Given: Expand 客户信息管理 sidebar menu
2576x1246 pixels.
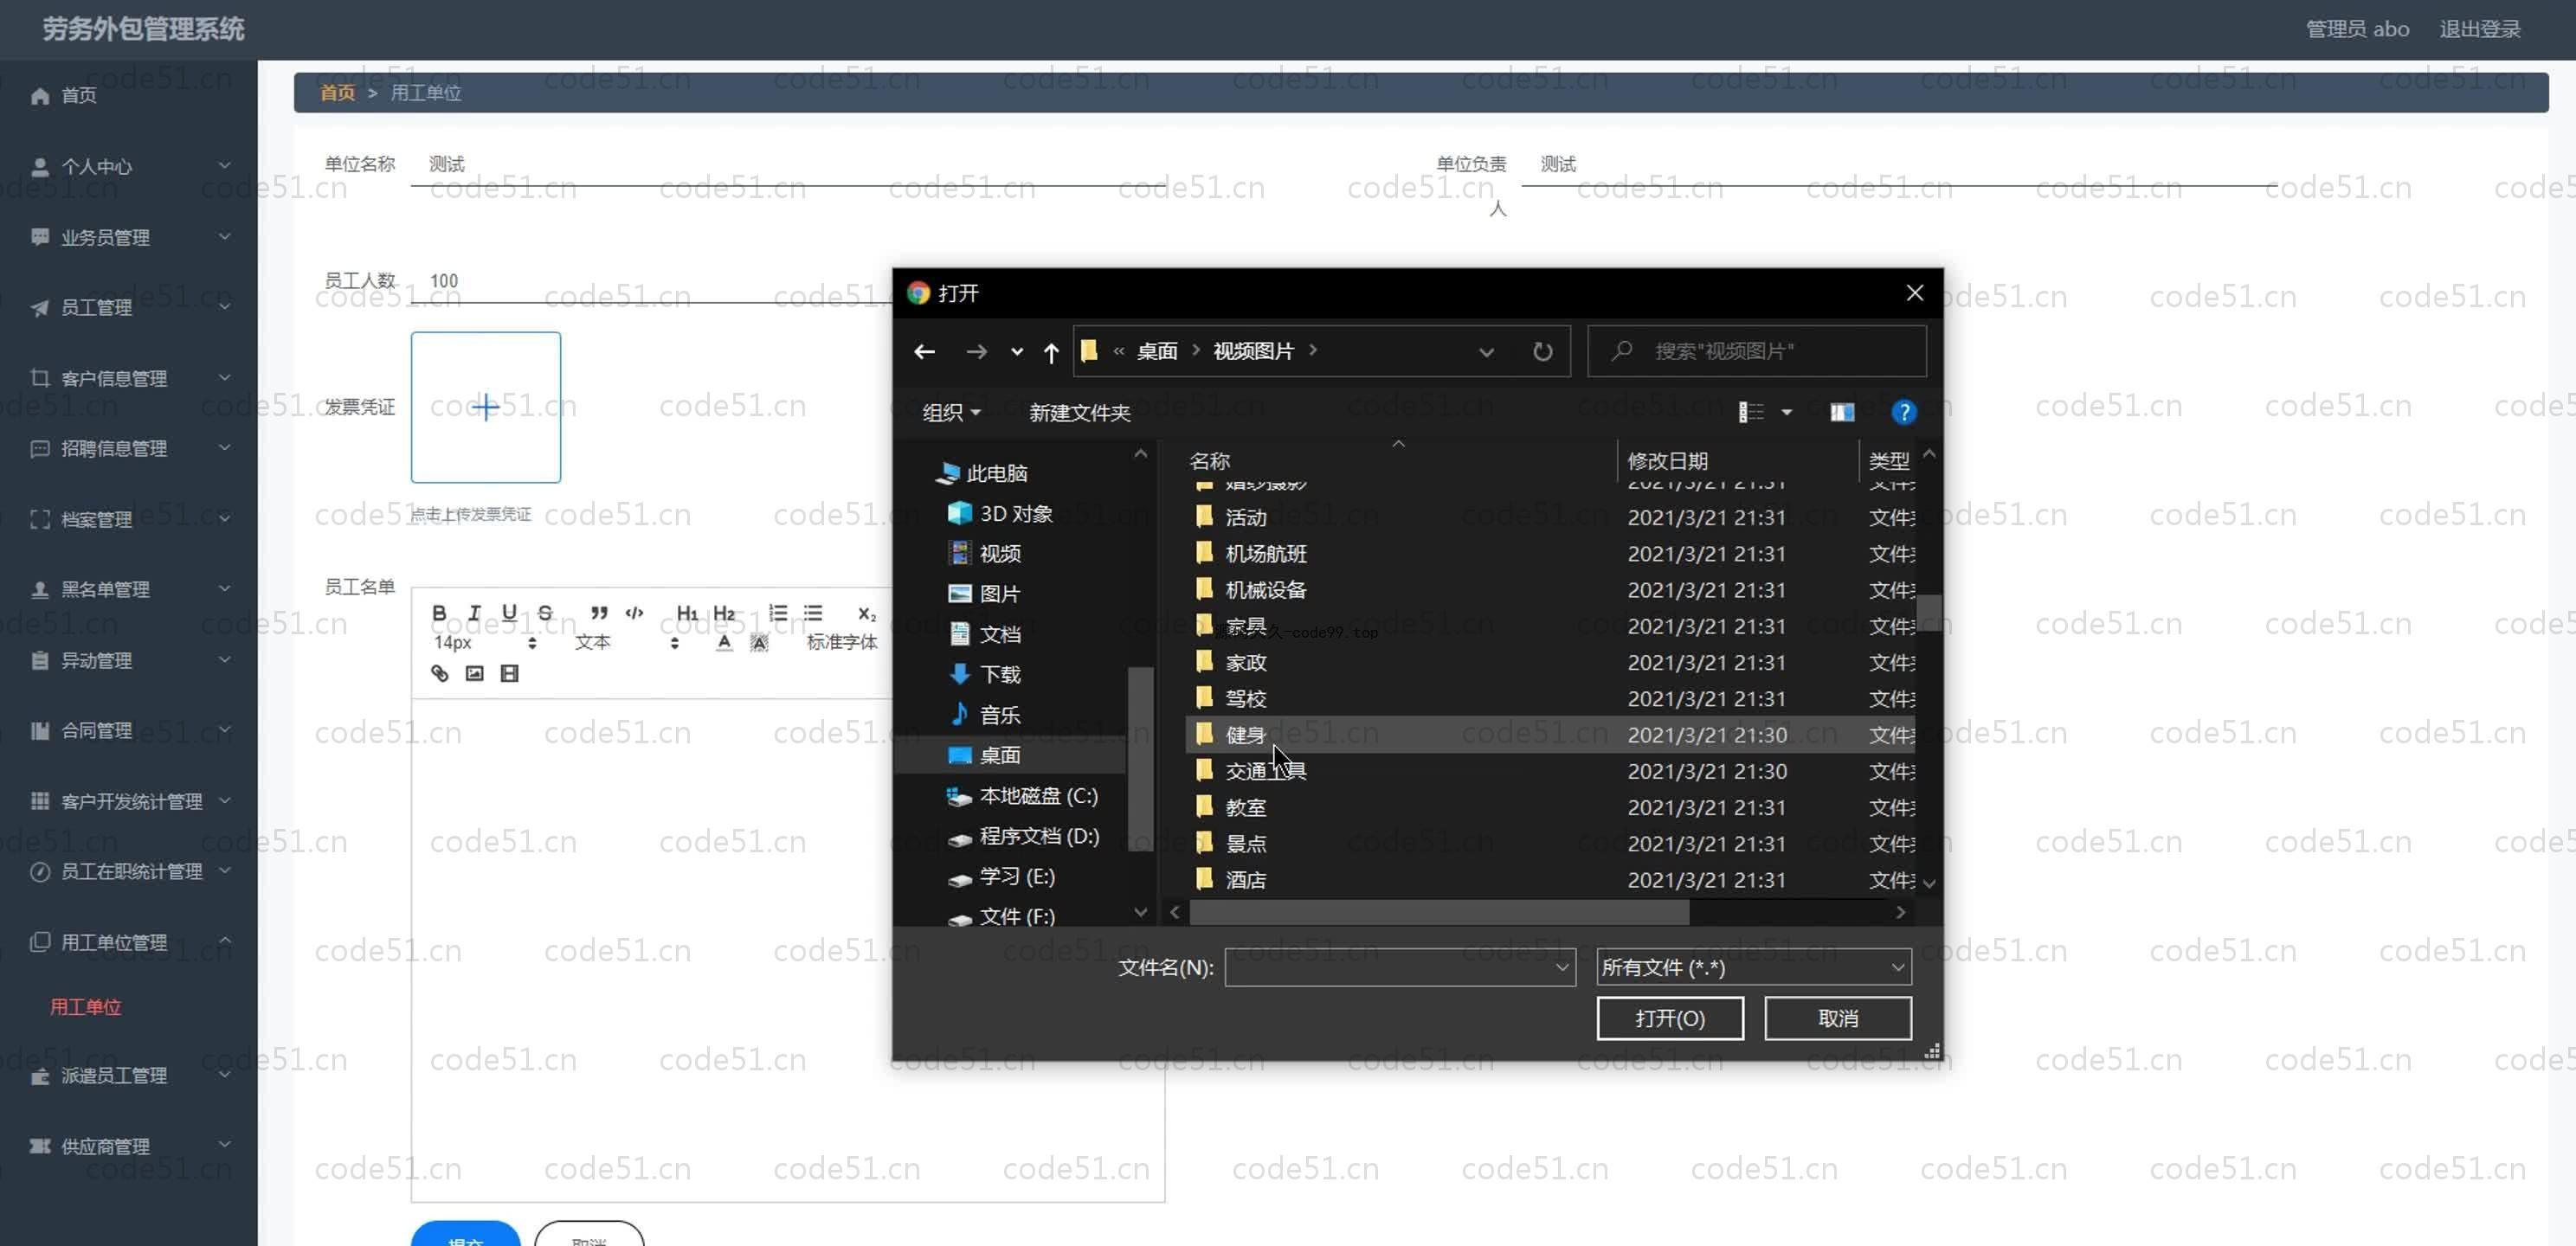Looking at the screenshot, I should (129, 378).
